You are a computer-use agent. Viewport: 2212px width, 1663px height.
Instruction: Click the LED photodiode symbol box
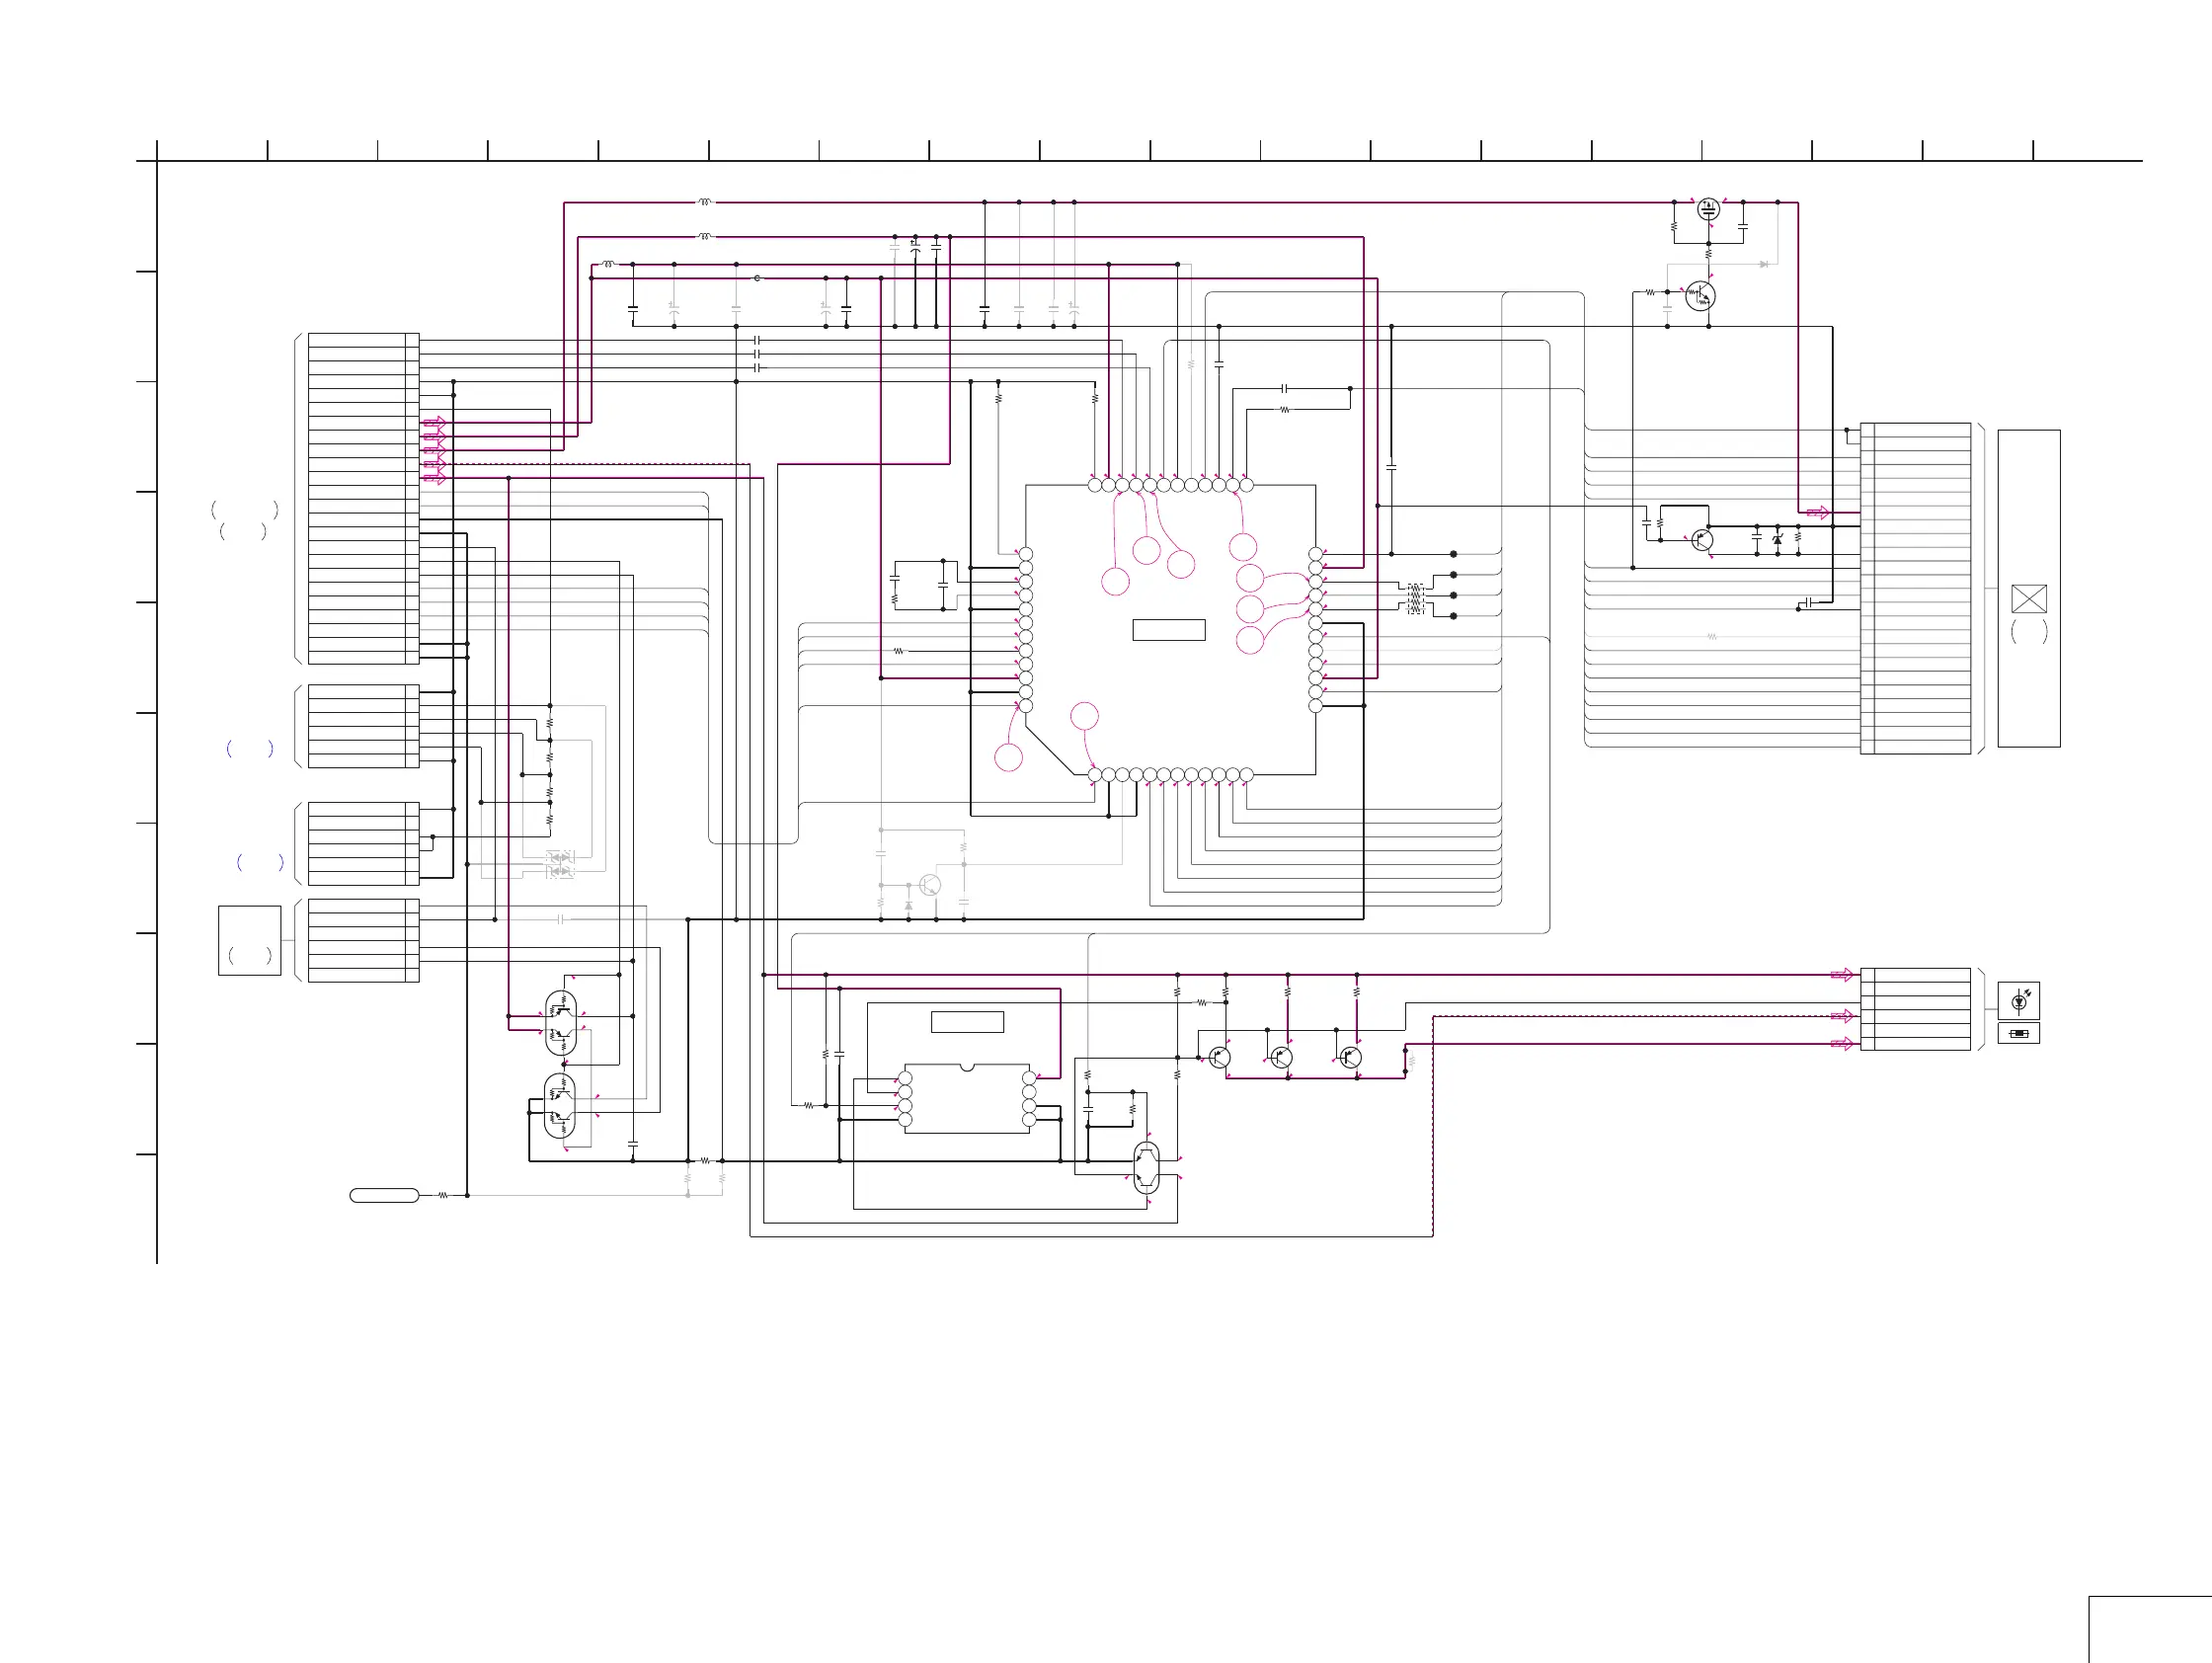pos(2018,1000)
